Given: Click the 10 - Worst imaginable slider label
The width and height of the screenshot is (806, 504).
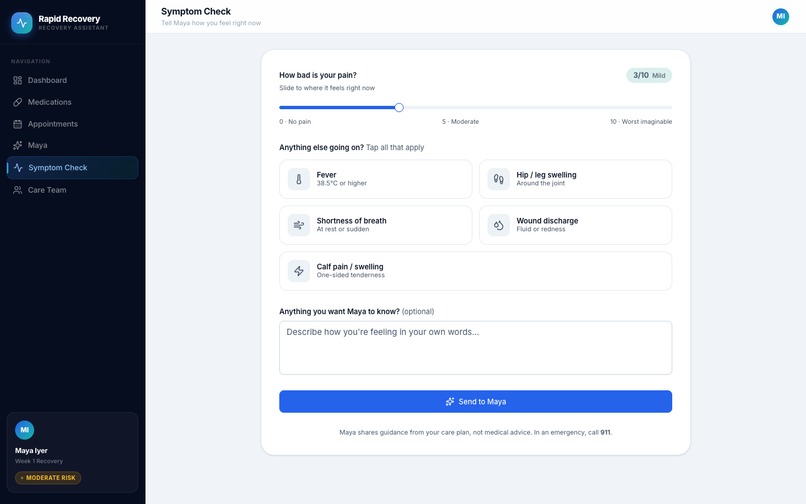Looking at the screenshot, I should [640, 122].
